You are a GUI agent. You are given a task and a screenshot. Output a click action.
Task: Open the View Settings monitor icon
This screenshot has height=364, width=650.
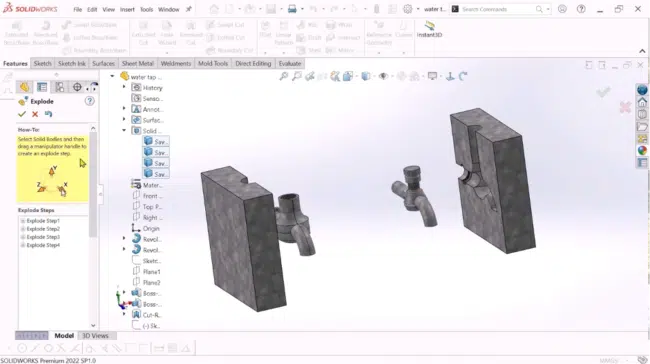click(432, 76)
